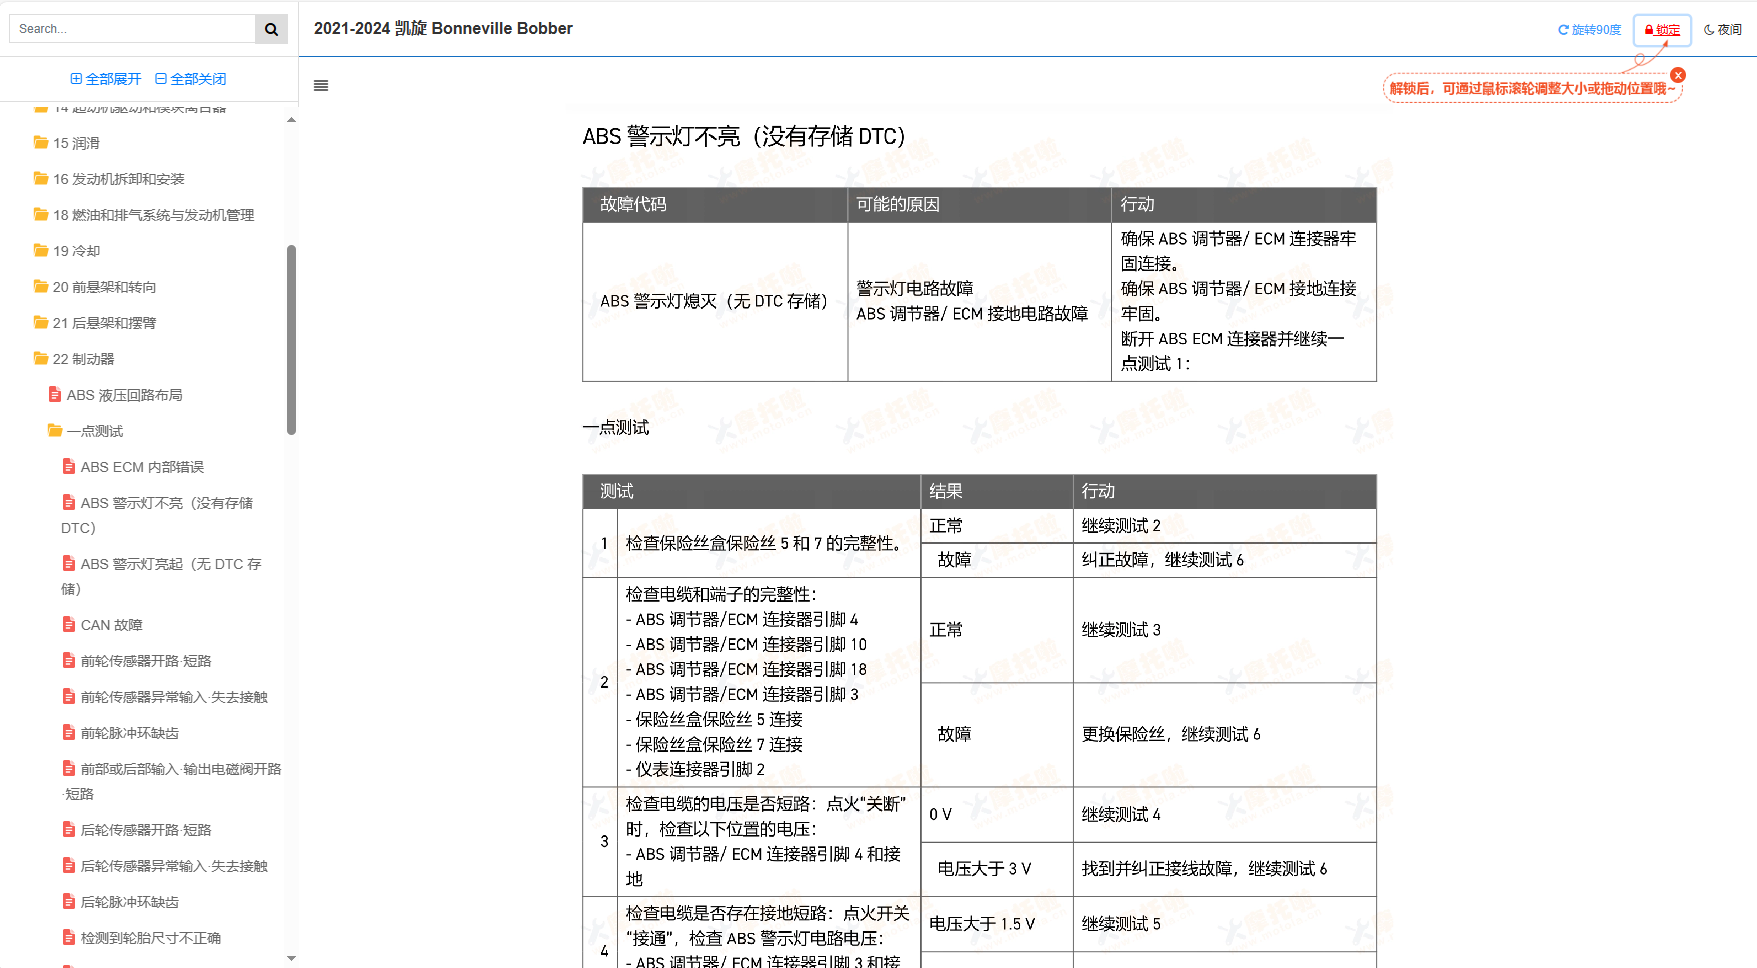Open the 15 润滑 folder

[77, 143]
